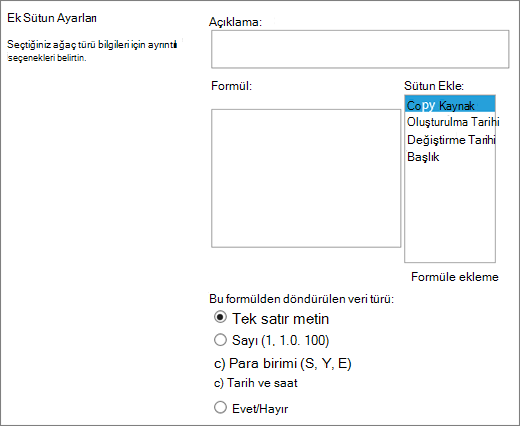This screenshot has height=426, width=520.
Task: Click the 'Seçtiğiniz ağaç türü' description text
Action: click(x=92, y=51)
